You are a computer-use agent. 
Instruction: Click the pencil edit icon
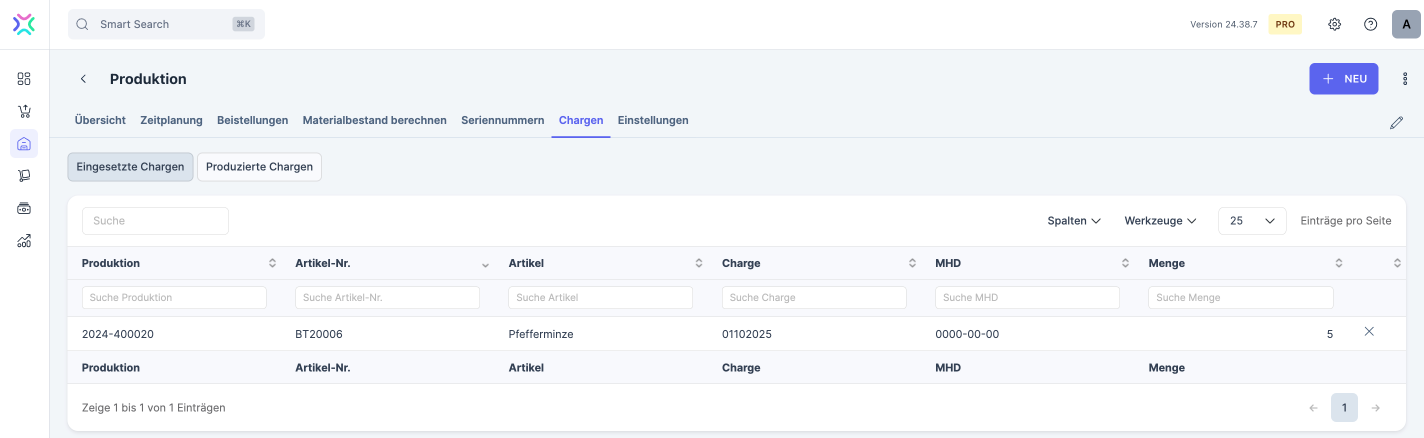click(1396, 123)
